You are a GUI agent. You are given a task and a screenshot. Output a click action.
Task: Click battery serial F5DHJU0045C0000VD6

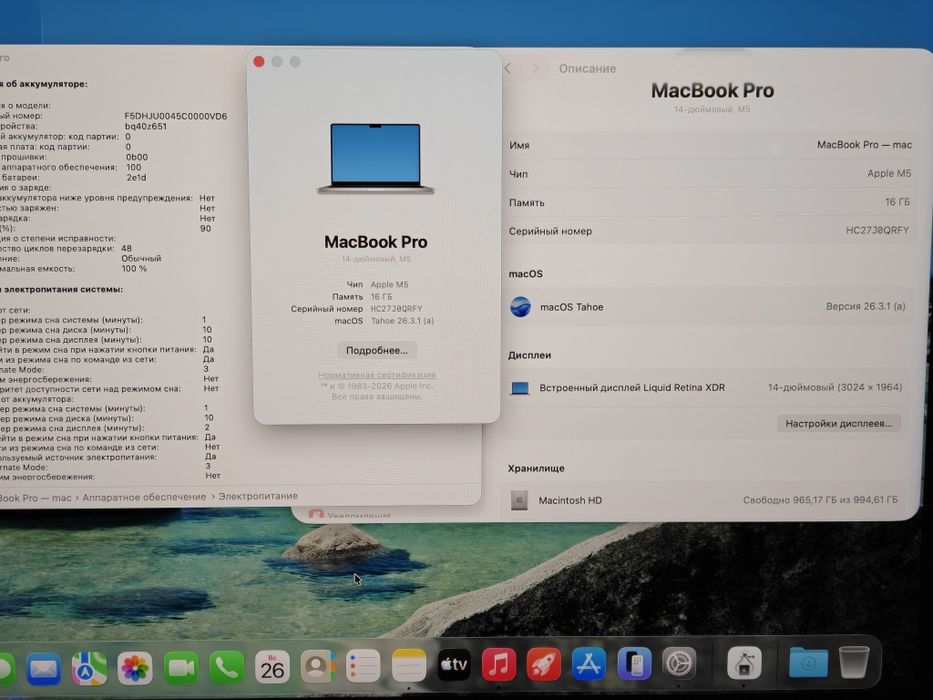click(x=176, y=117)
